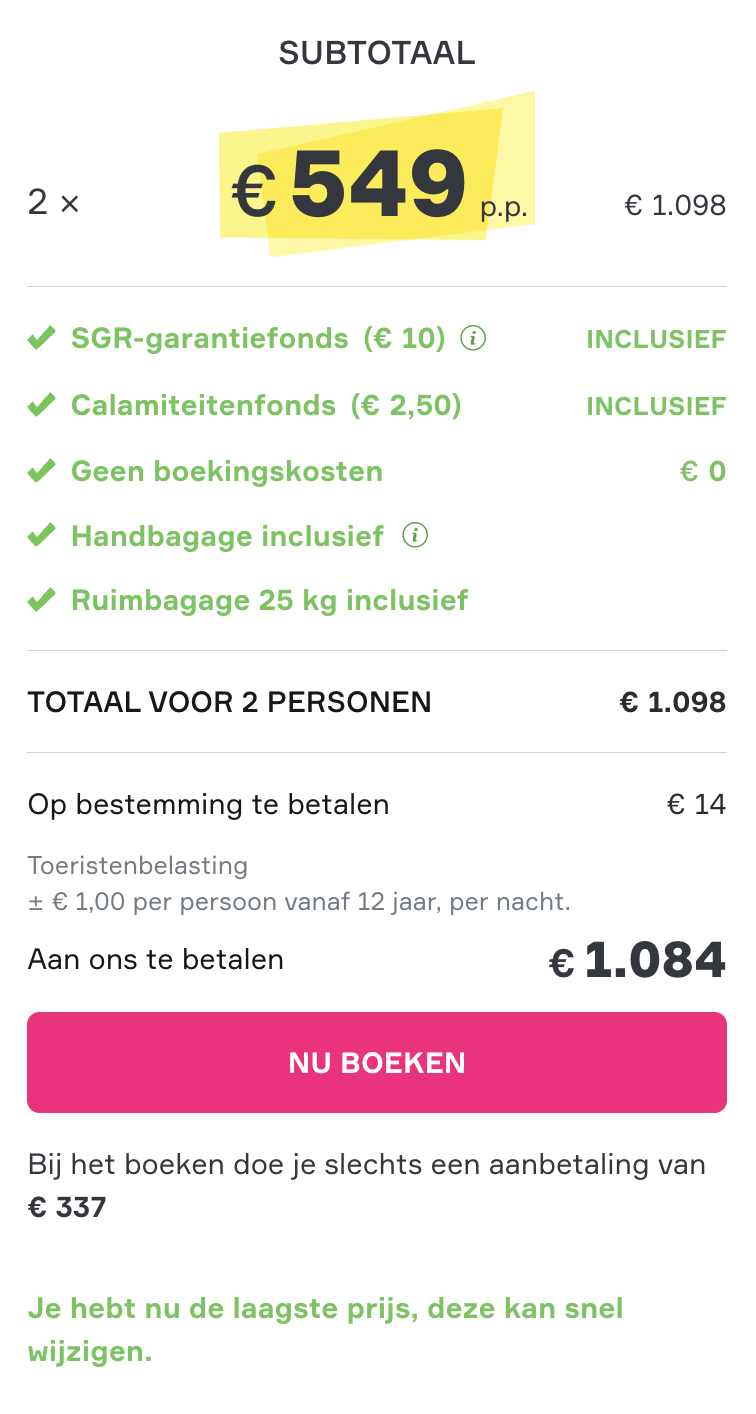The width and height of the screenshot is (756, 1414).
Task: Click the highlighted € 549 p.p. price
Action: tap(378, 187)
